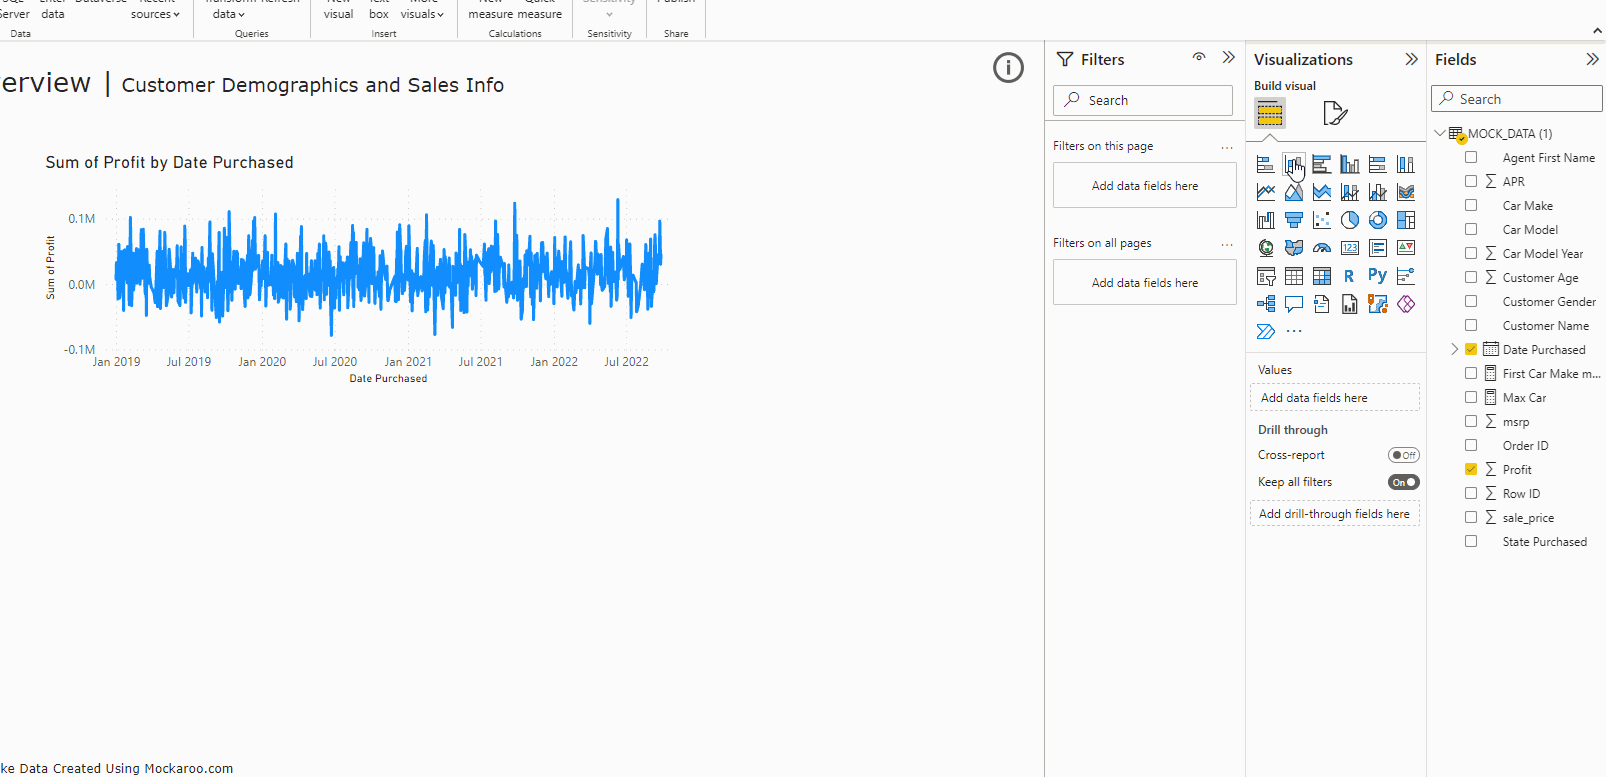The width and height of the screenshot is (1606, 777).
Task: Select the Python visual
Action: (x=1378, y=276)
